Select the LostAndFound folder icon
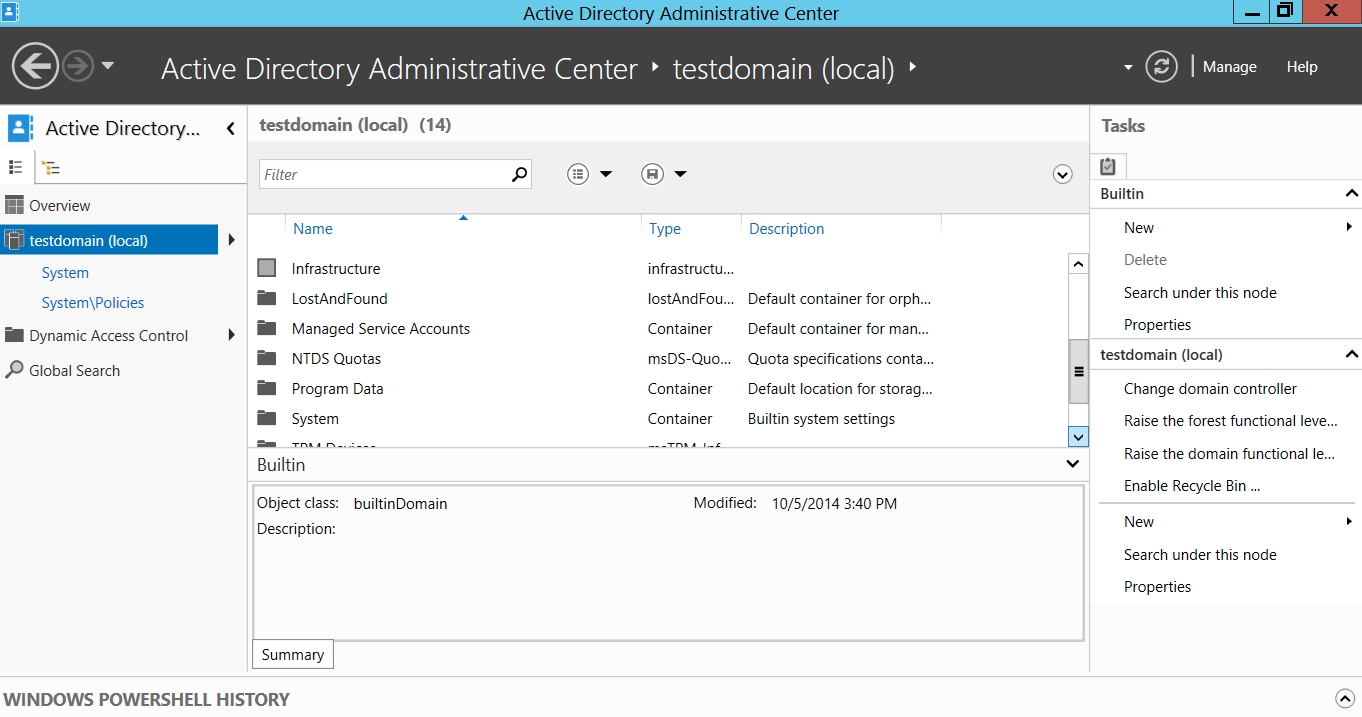1362x717 pixels. [x=266, y=298]
